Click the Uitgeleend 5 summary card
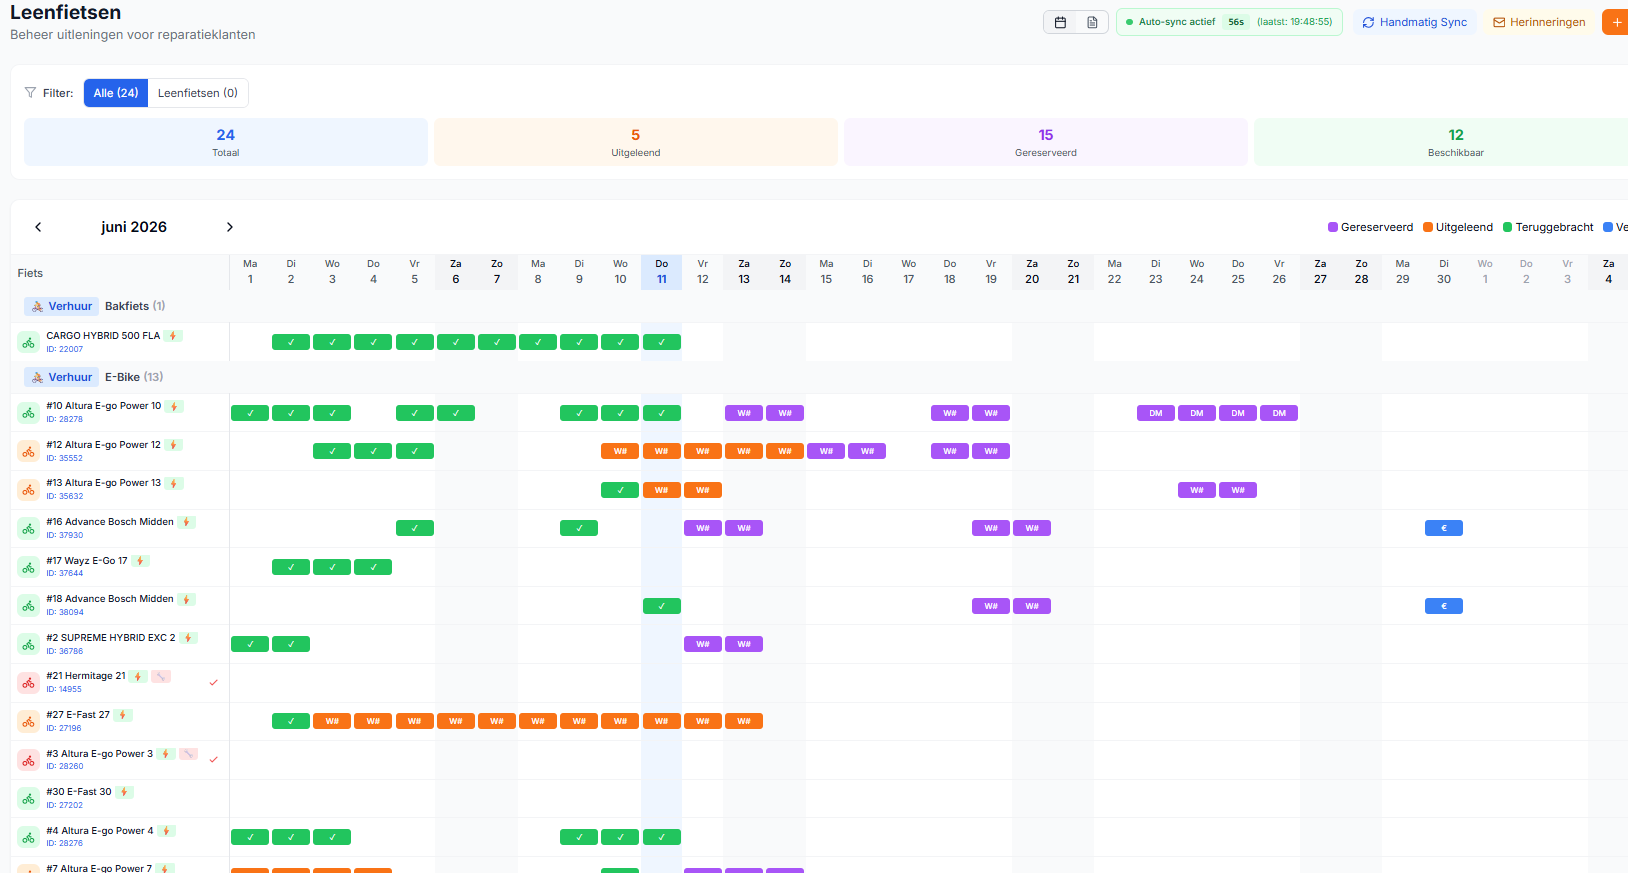 (x=636, y=142)
